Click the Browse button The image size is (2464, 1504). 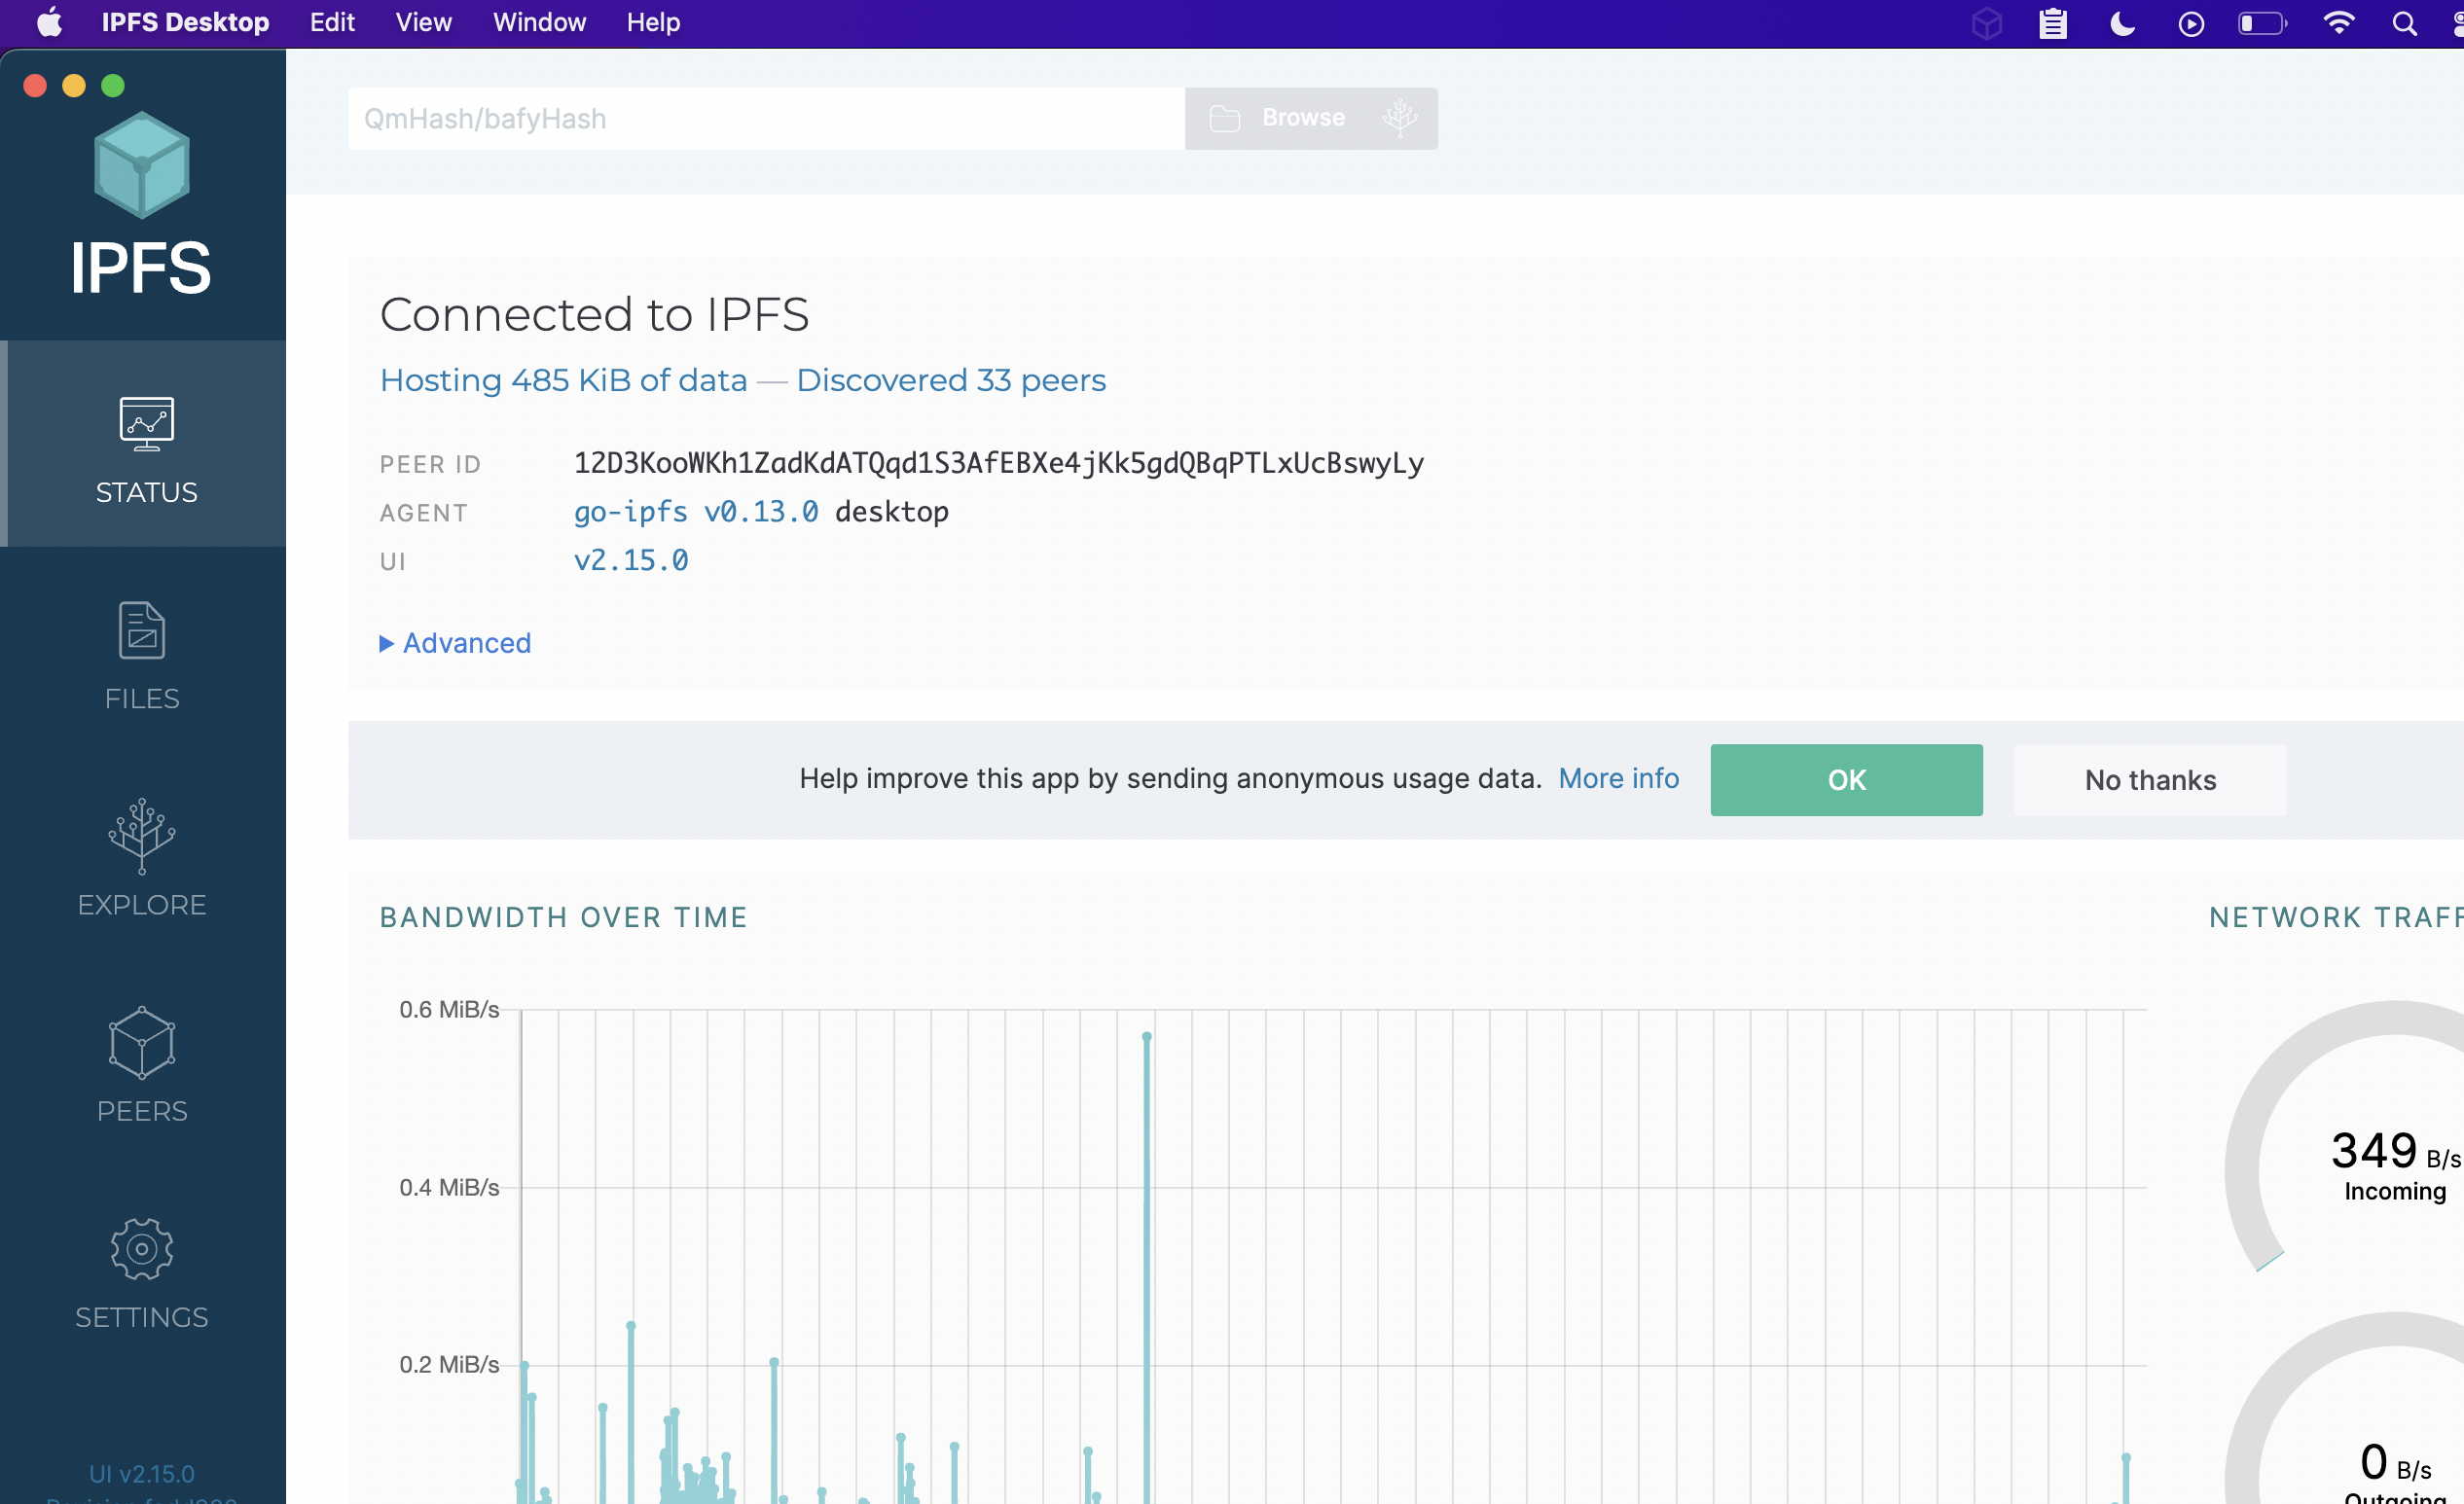tap(1311, 118)
